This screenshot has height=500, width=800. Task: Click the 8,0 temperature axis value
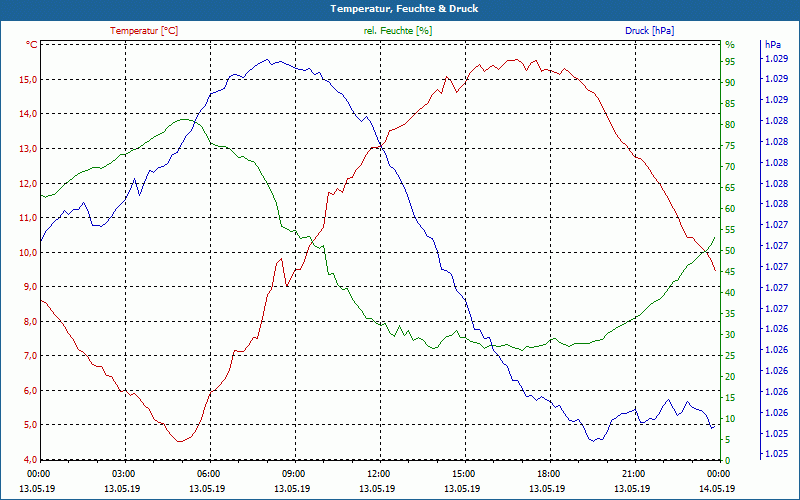click(x=31, y=321)
